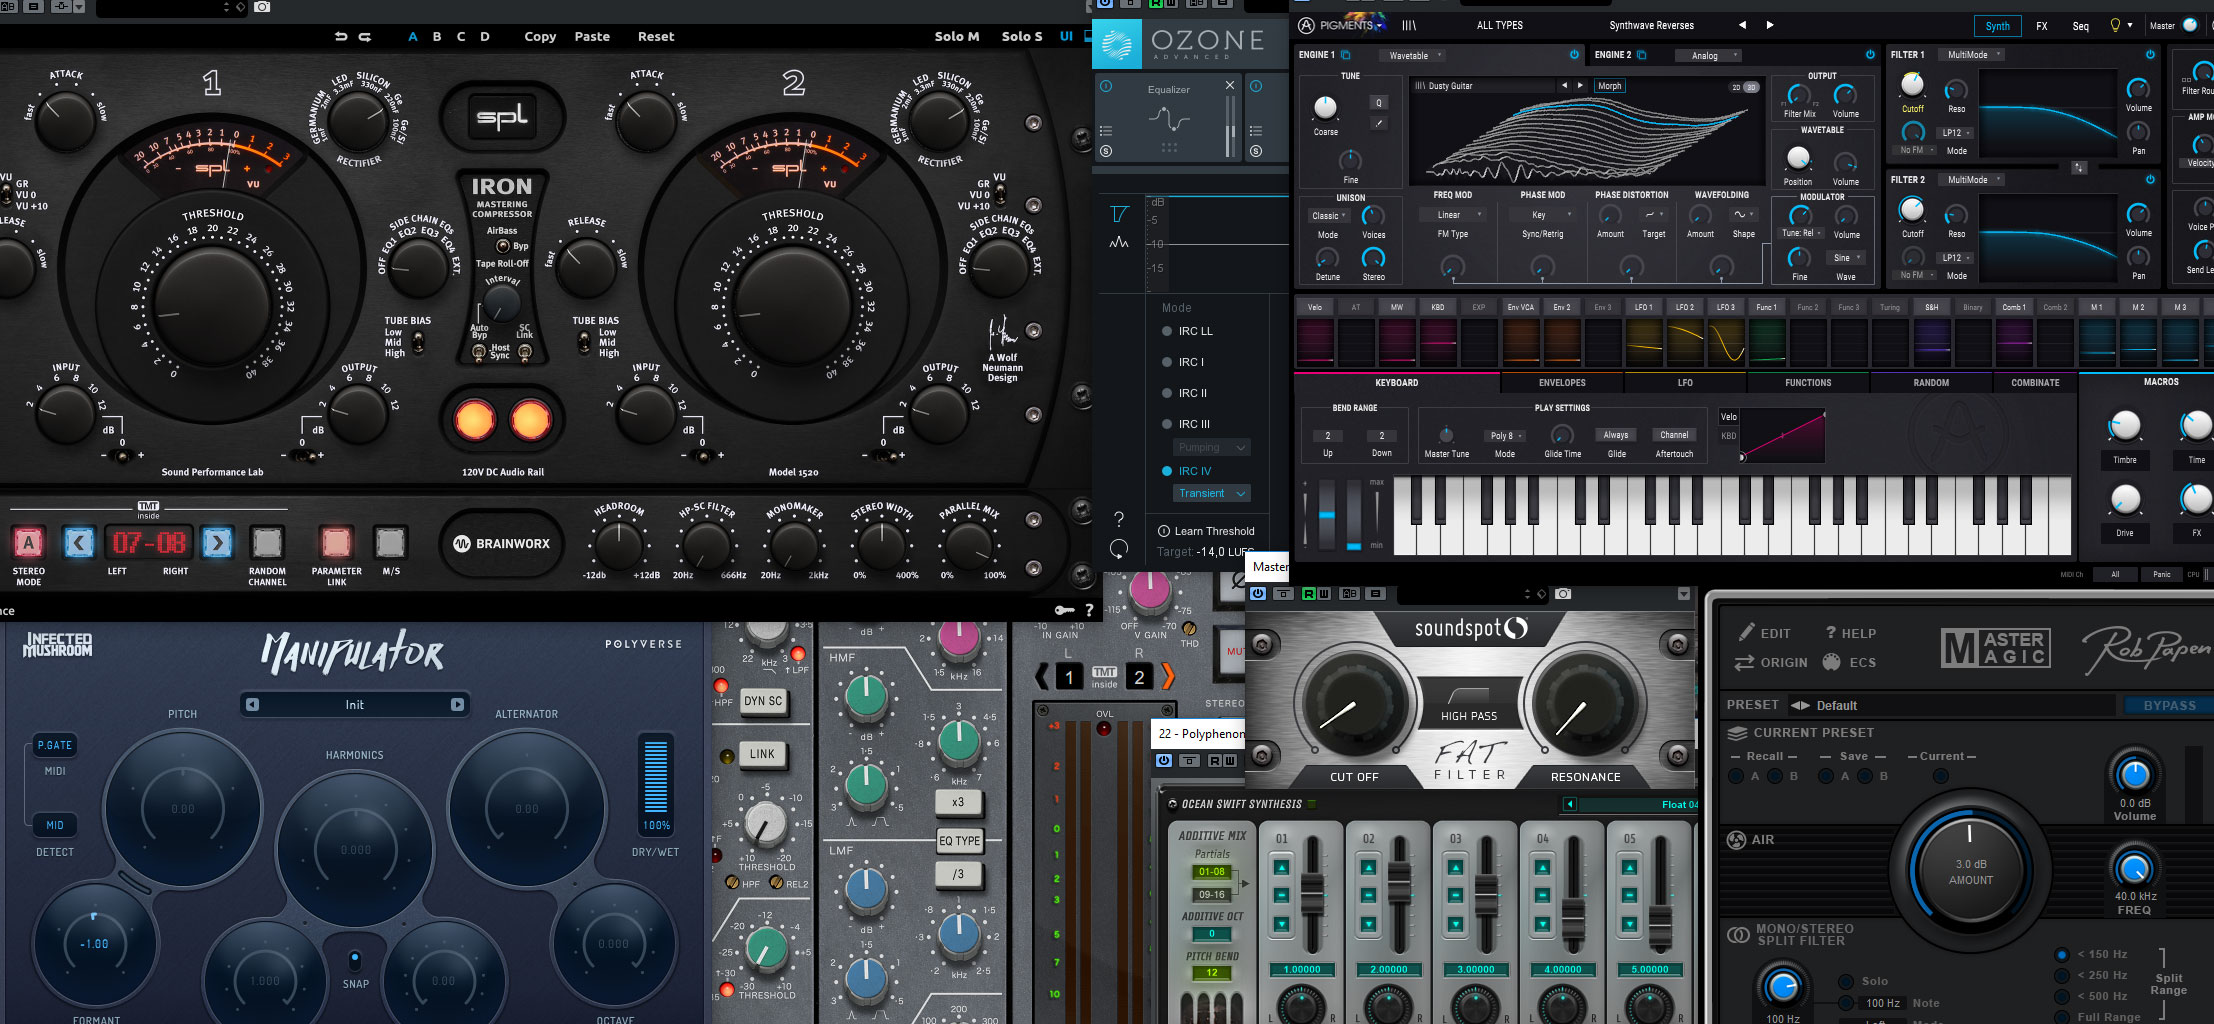Close the Equalizer module in Ozone
2214x1024 pixels.
(x=1230, y=86)
